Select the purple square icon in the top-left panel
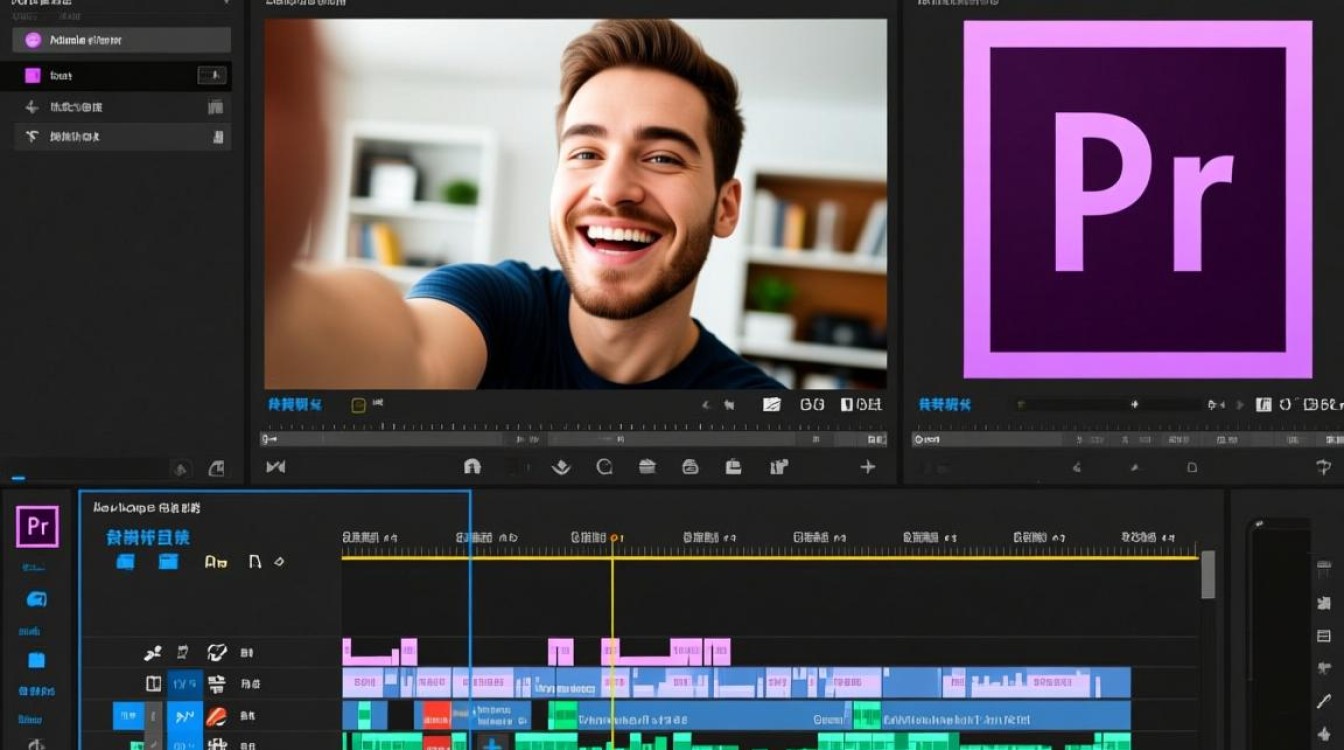Viewport: 1344px width, 750px height. [32, 75]
